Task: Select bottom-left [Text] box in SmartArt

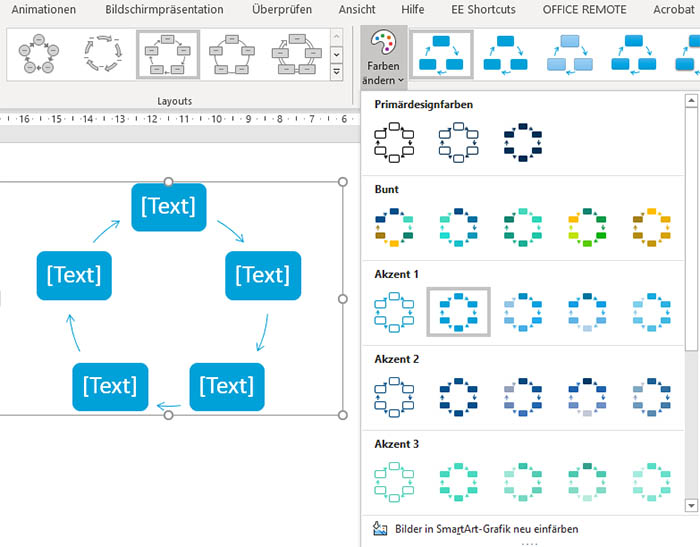Action: [110, 386]
